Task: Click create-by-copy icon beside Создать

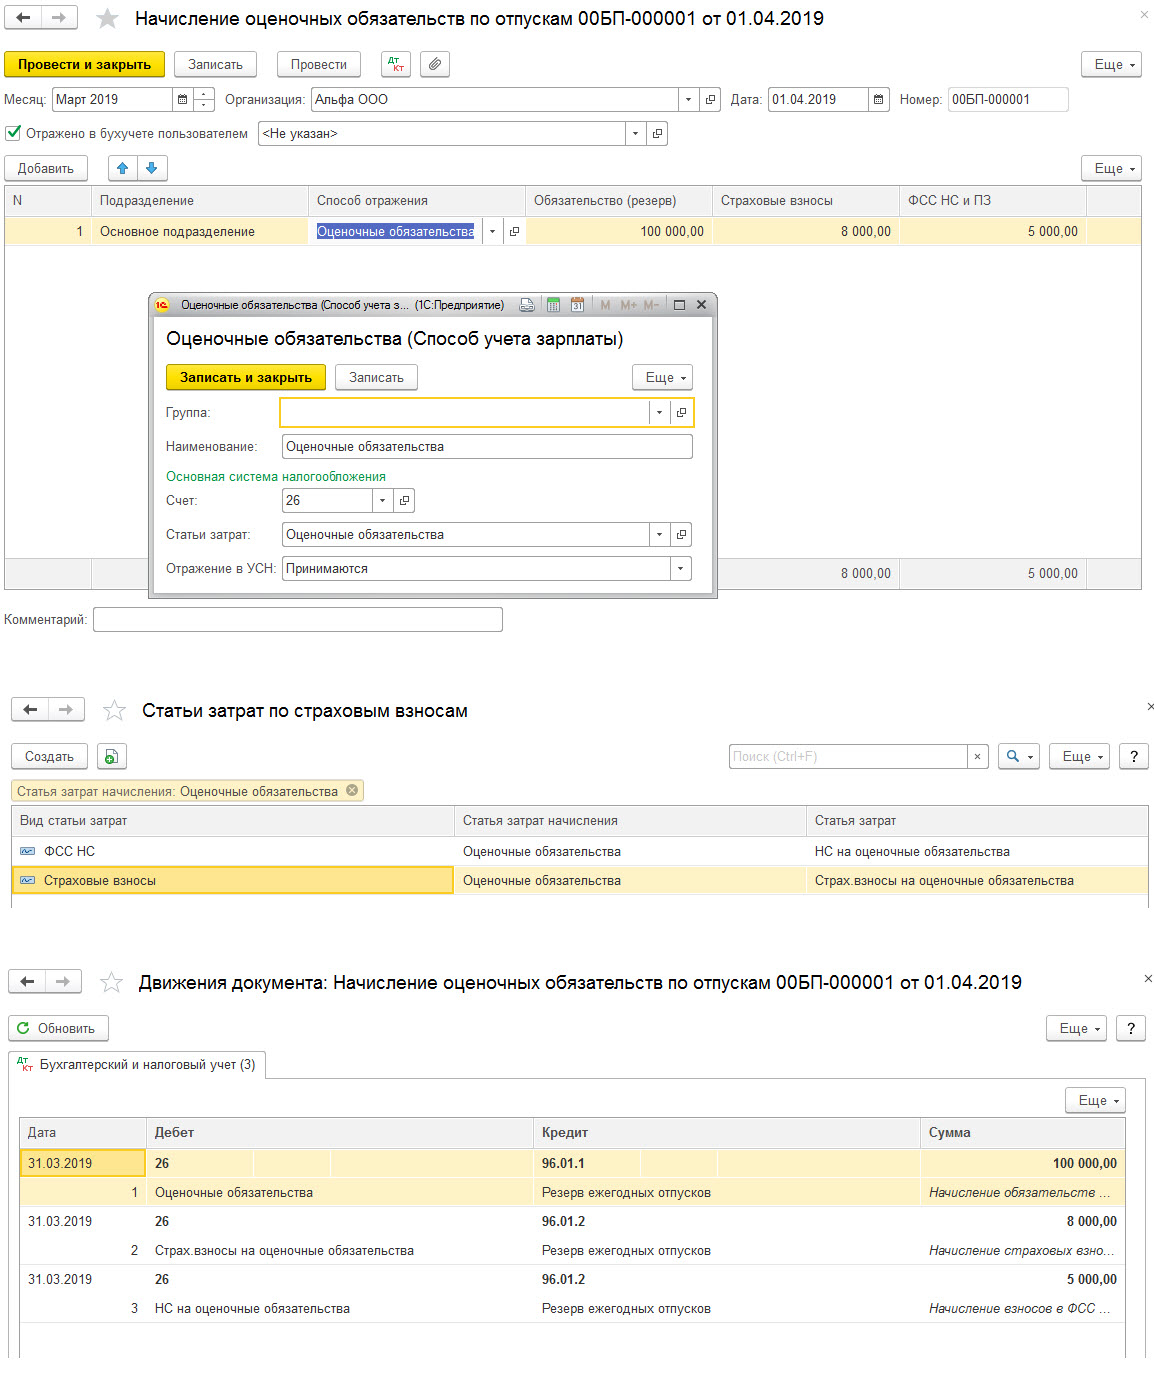Action: [112, 756]
